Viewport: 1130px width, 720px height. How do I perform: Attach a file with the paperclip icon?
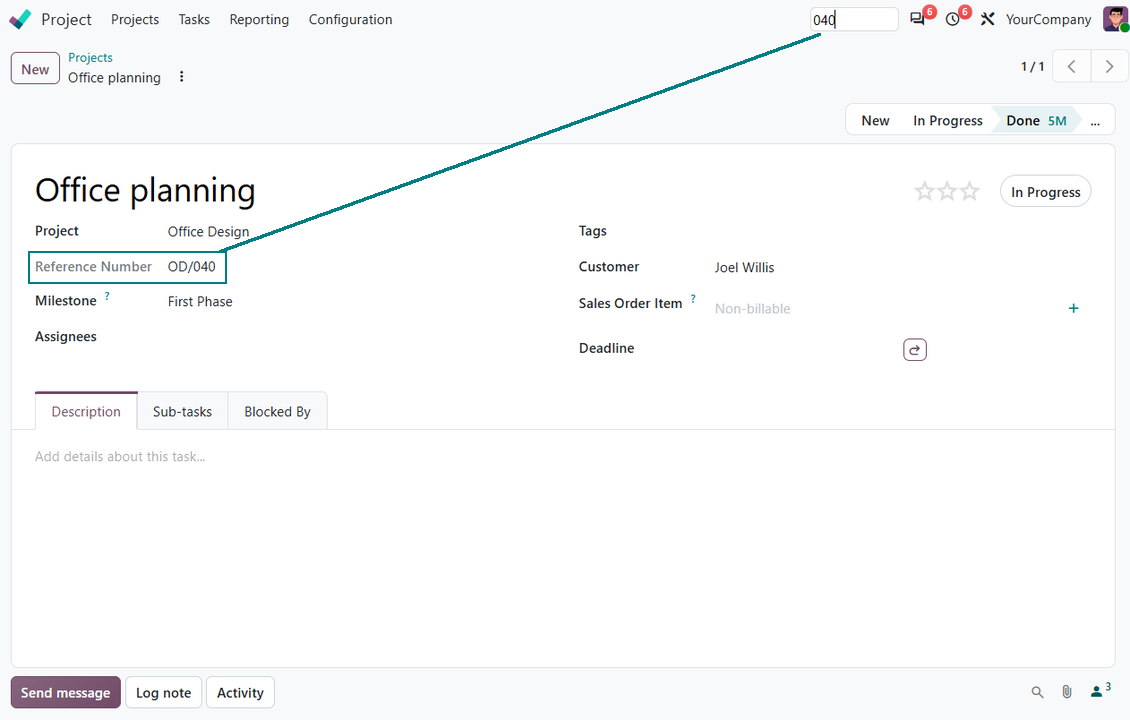[1067, 693]
